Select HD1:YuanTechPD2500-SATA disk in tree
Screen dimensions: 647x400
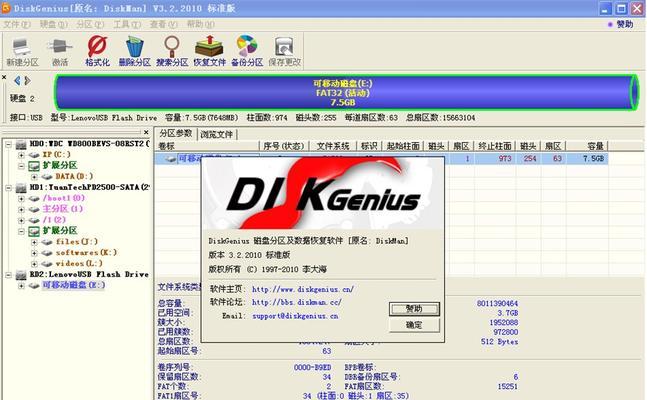pos(89,187)
